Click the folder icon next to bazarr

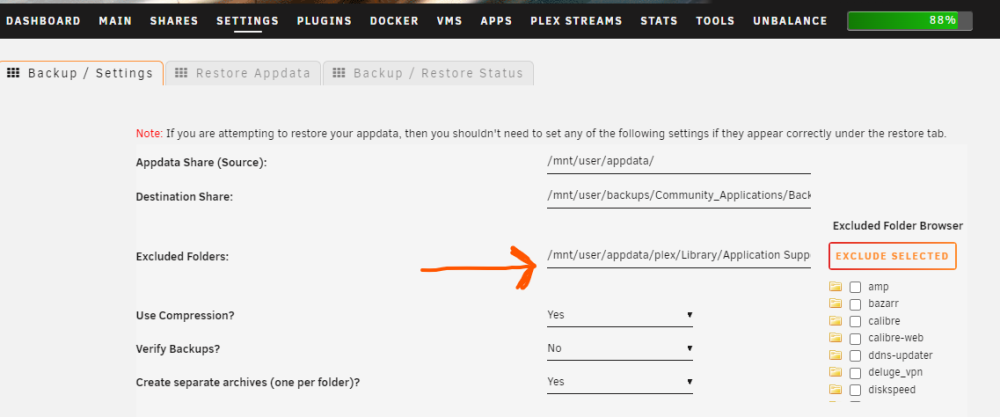[835, 304]
